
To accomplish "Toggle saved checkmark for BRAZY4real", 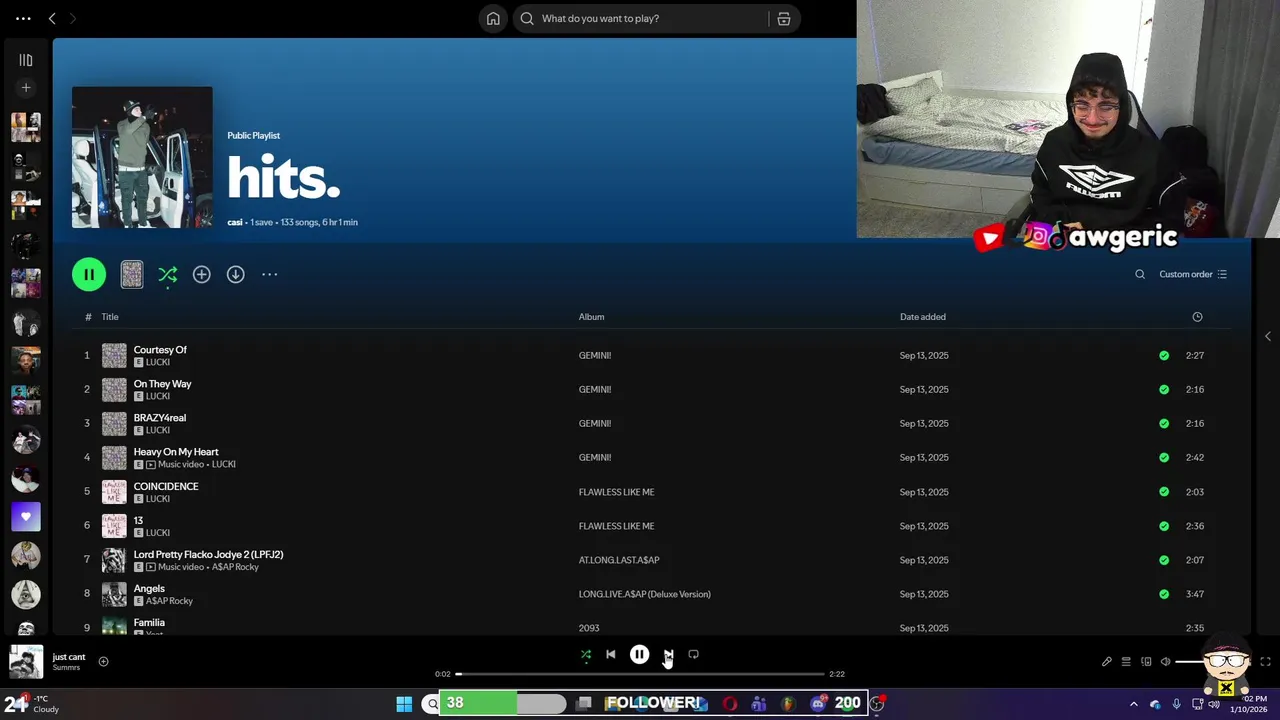I will coord(1164,424).
